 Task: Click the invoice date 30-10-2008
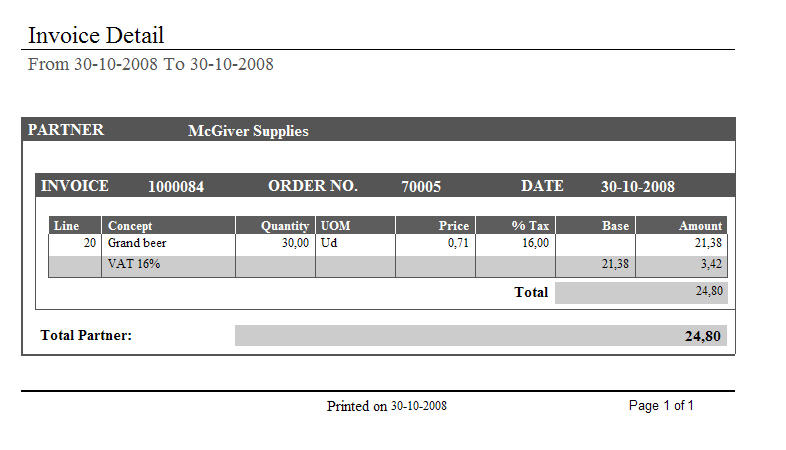coord(637,187)
